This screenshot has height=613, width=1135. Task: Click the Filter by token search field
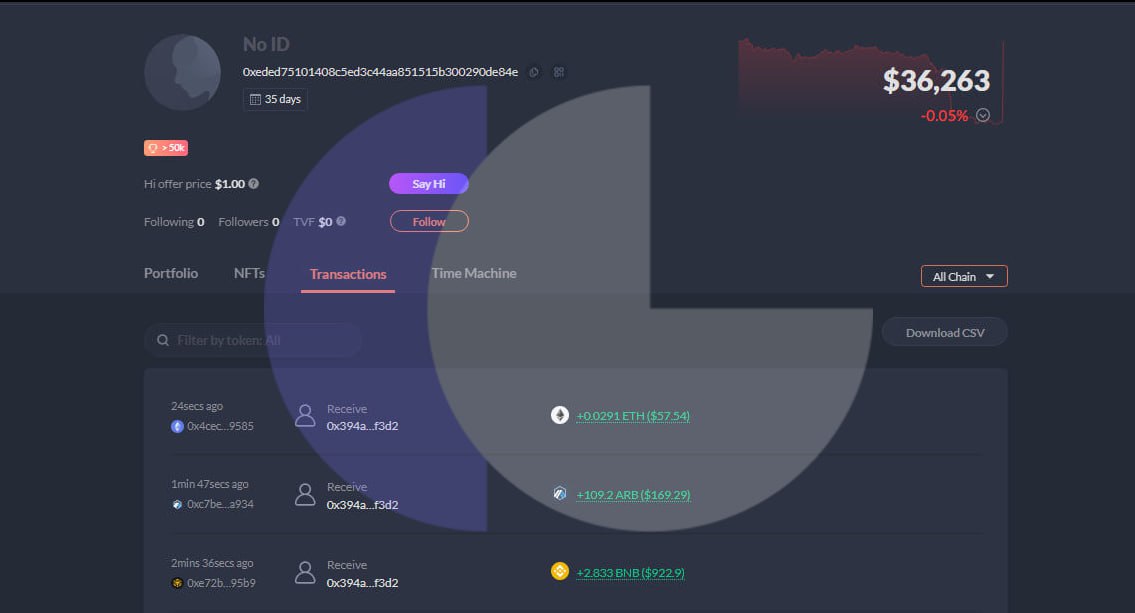(253, 340)
